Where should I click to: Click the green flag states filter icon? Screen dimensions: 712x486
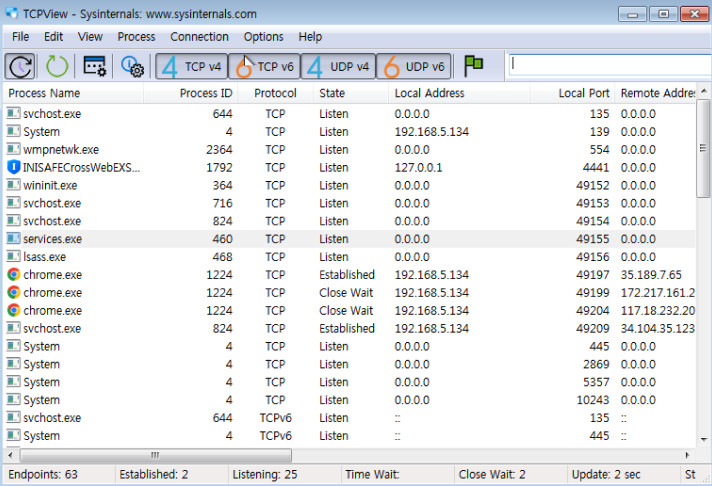point(474,66)
